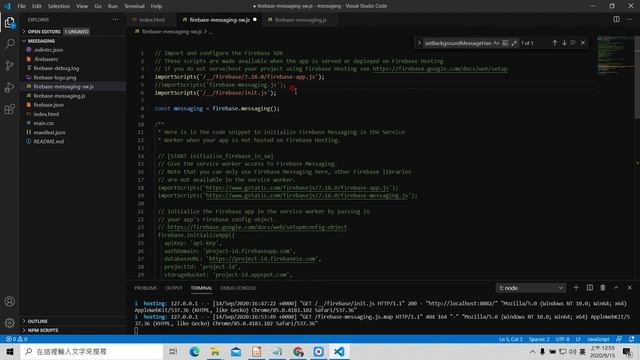Screen dimensions: 640x360
Task: Go to next match in find widget
Action: (564, 43)
